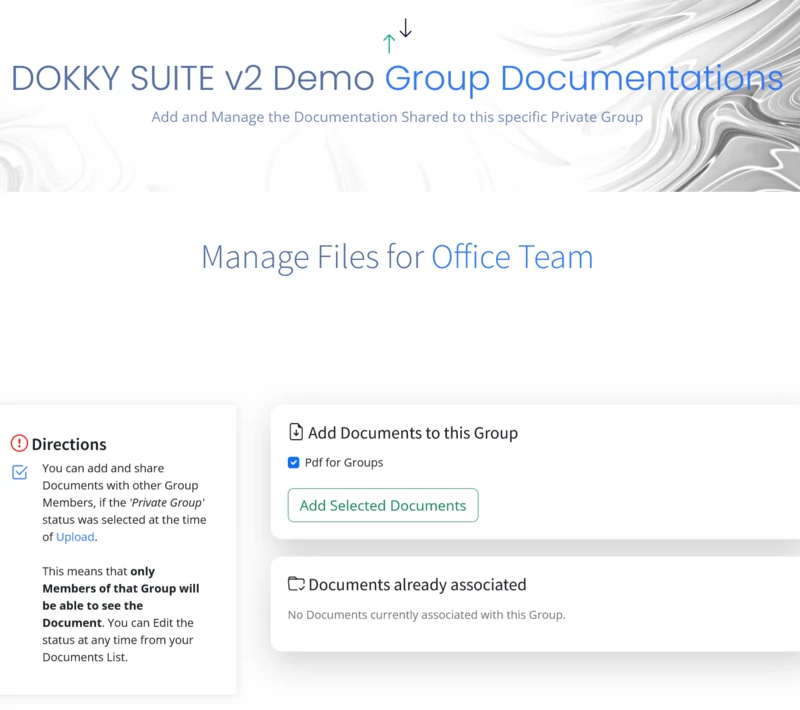
Task: Click the Pdf for Groups label text
Action: tap(343, 462)
